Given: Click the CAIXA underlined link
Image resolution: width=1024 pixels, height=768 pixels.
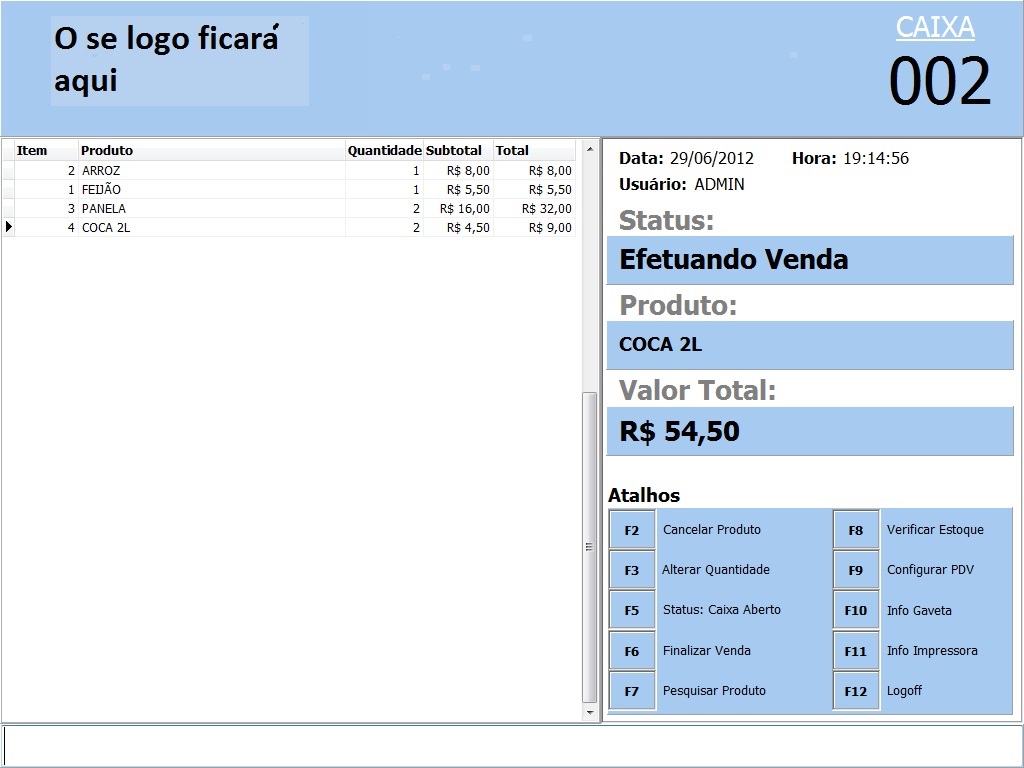Looking at the screenshot, I should pyautogui.click(x=935, y=27).
